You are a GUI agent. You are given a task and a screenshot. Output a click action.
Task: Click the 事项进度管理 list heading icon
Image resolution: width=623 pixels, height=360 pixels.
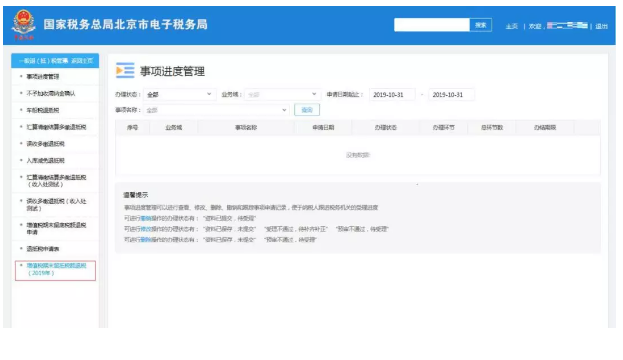point(125,70)
